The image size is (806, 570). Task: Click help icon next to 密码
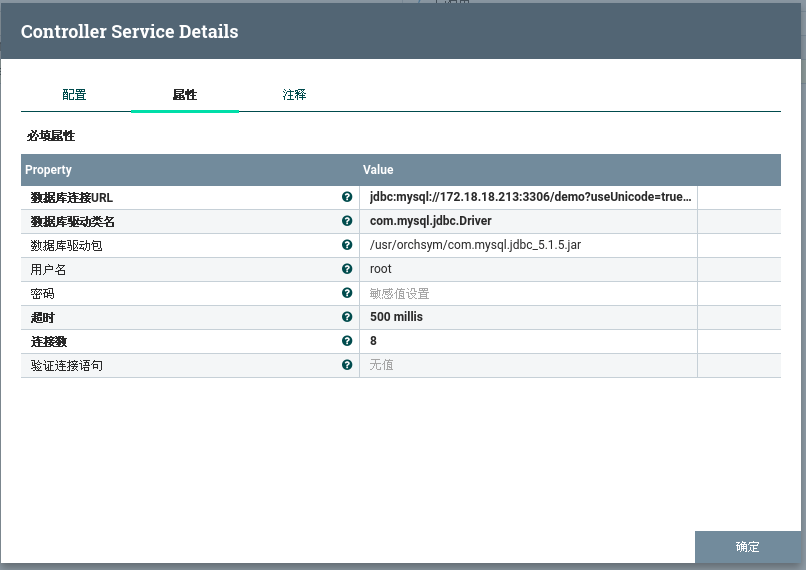347,293
